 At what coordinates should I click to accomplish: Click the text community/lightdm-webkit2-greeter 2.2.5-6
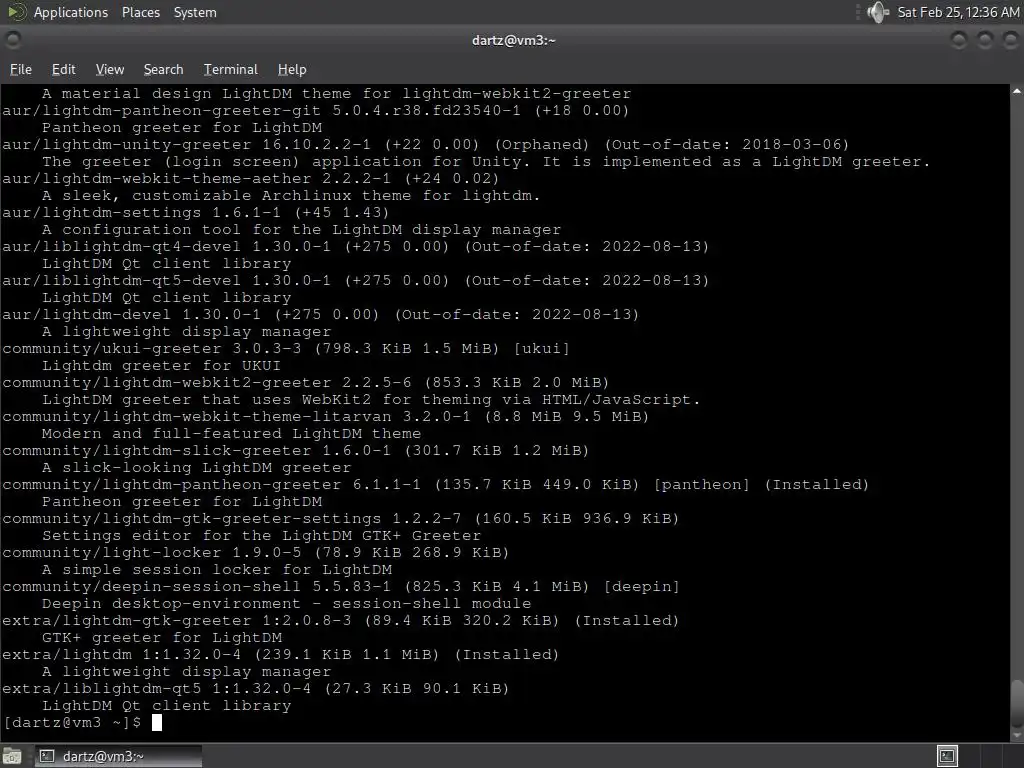(206, 382)
